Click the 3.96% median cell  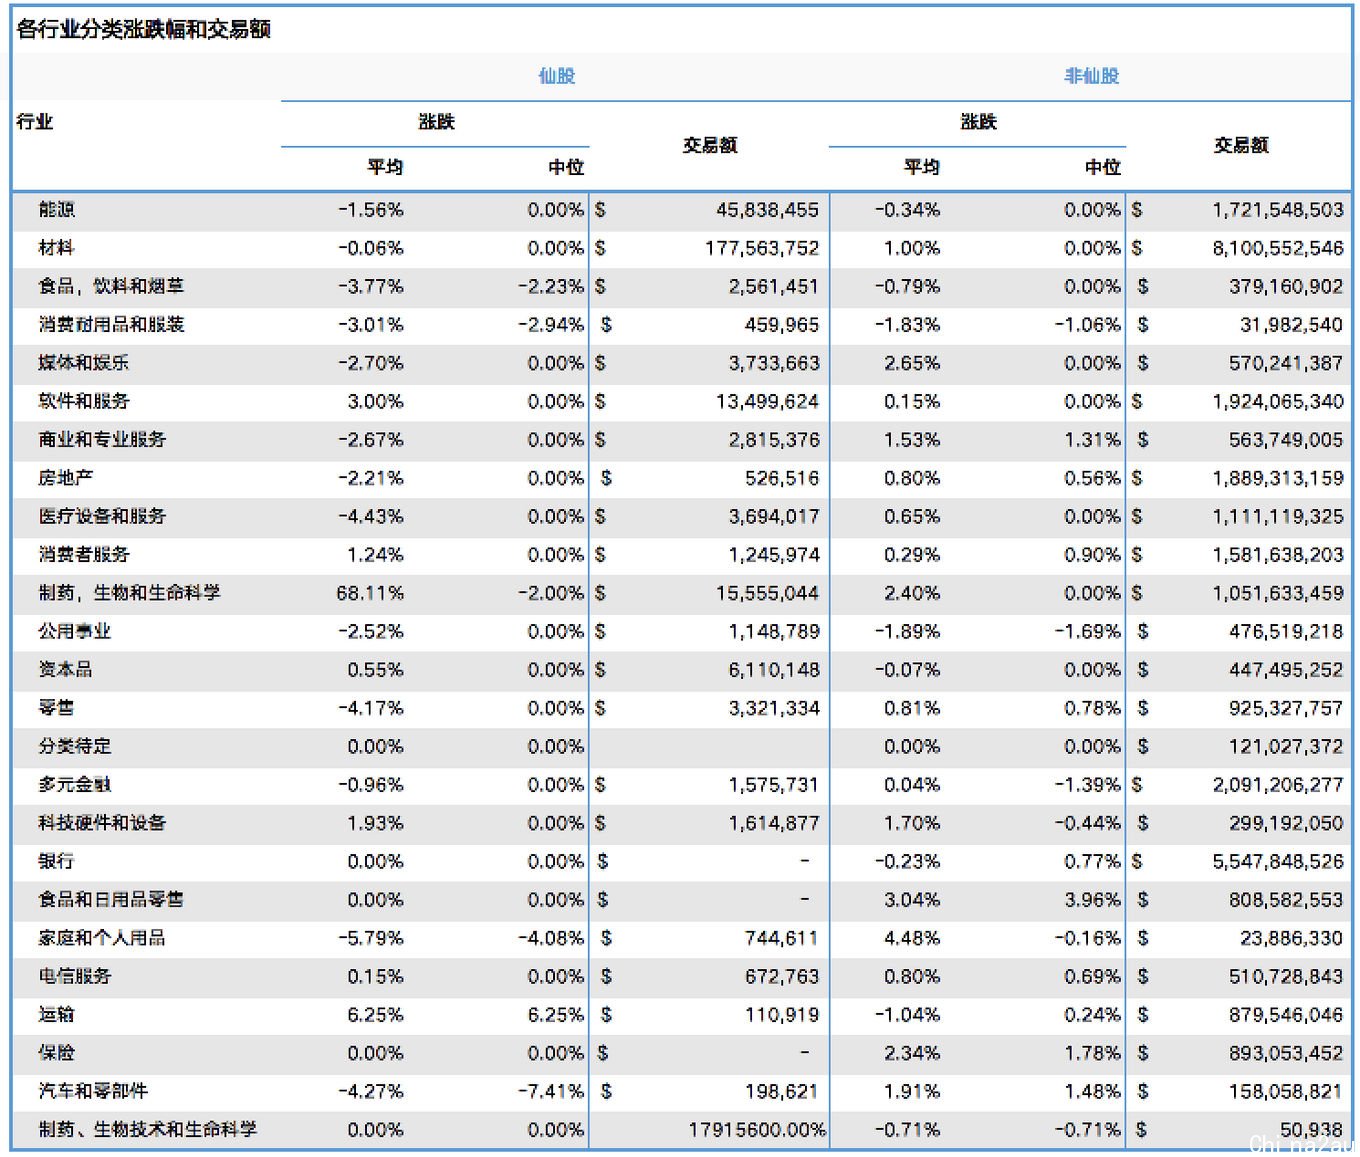click(x=1093, y=900)
